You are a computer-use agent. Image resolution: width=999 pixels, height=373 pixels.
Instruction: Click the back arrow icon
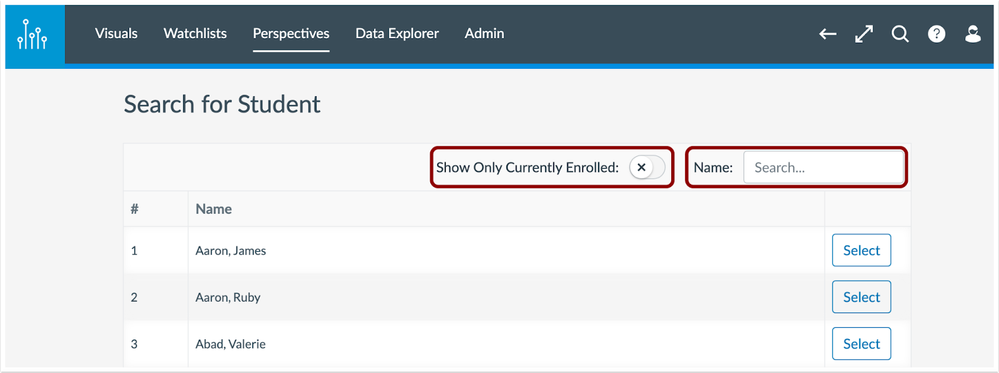click(x=828, y=34)
